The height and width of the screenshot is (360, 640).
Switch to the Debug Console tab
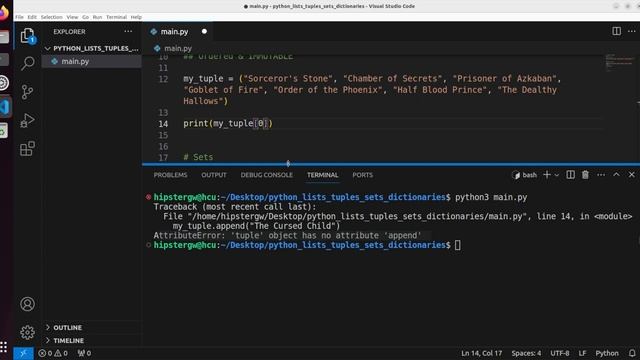pyautogui.click(x=267, y=175)
